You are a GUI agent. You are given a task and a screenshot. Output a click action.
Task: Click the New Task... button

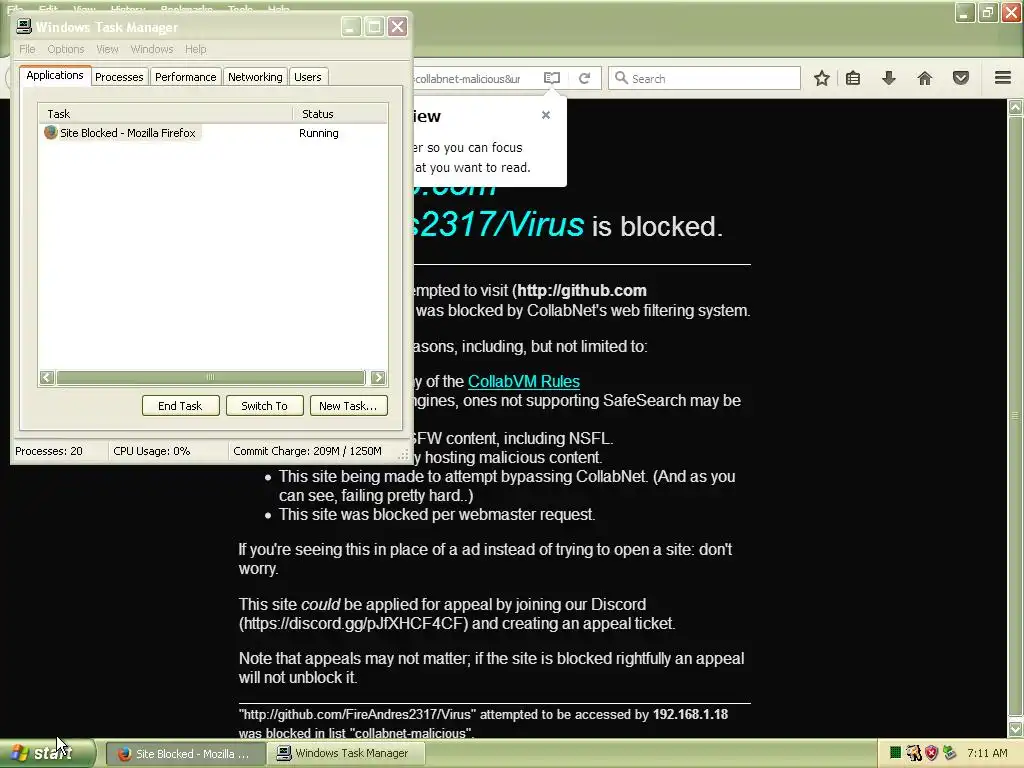[x=348, y=406]
